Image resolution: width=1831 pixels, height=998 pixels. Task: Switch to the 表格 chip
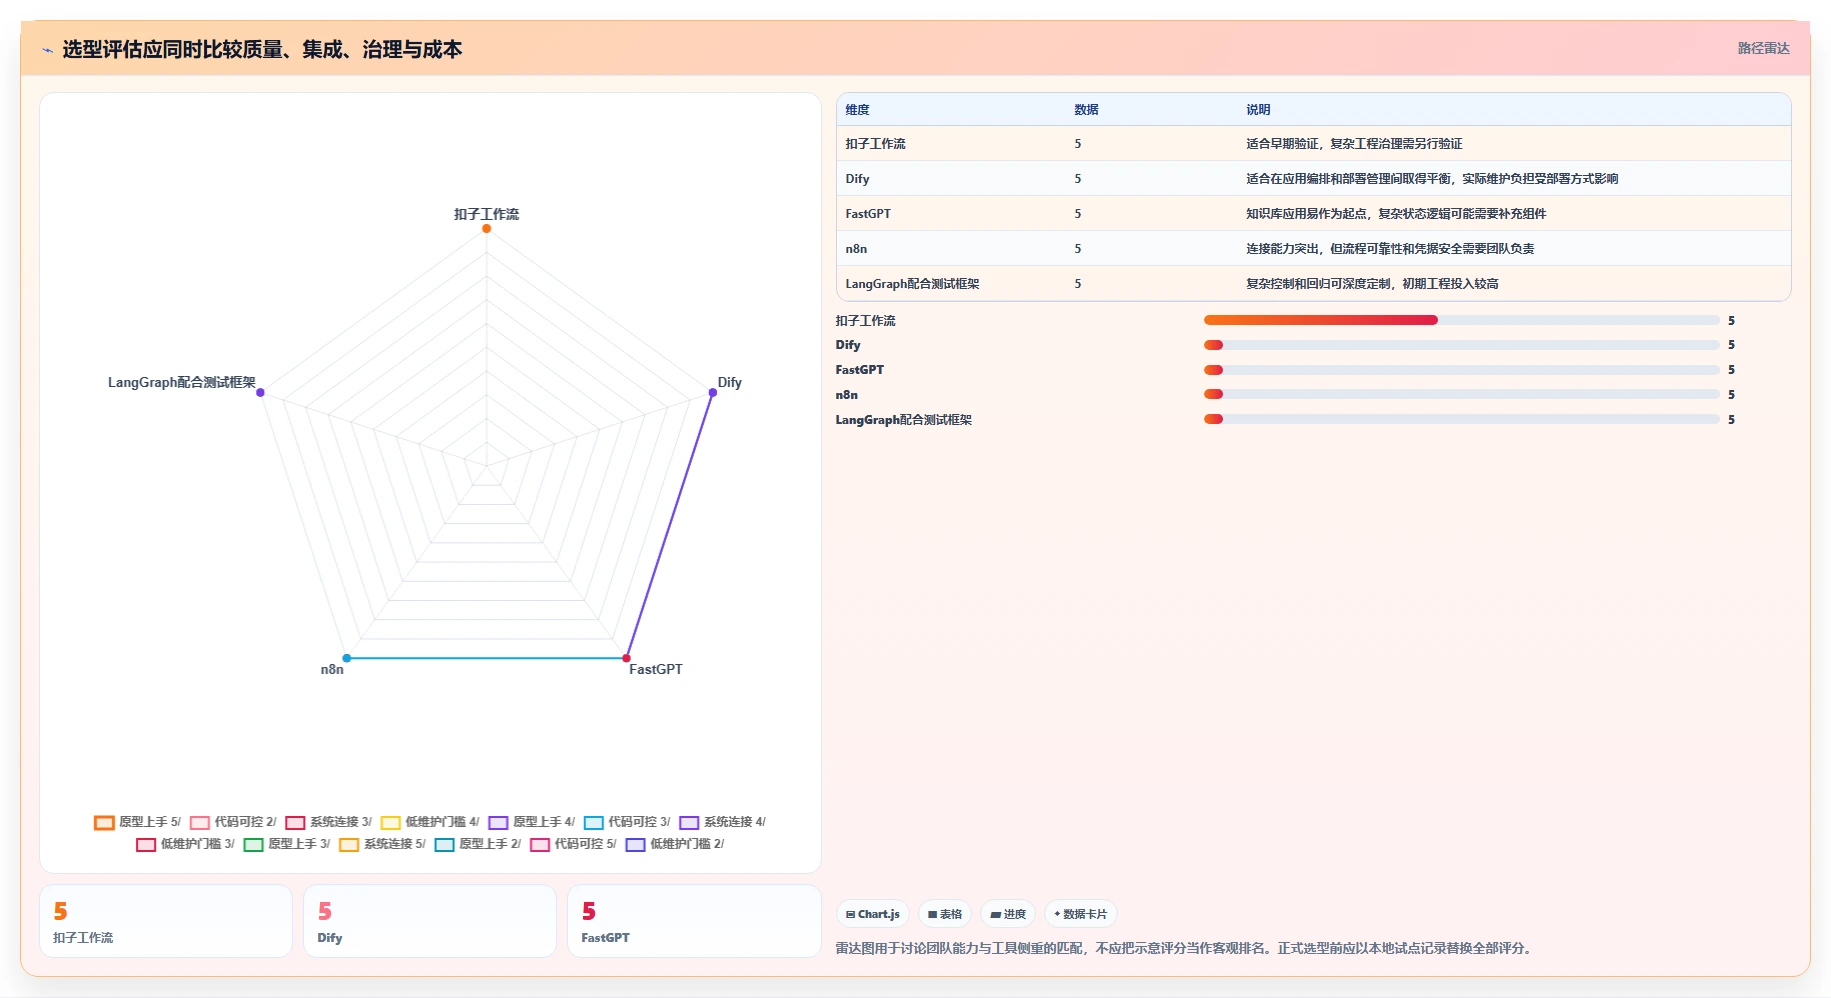(x=945, y=914)
